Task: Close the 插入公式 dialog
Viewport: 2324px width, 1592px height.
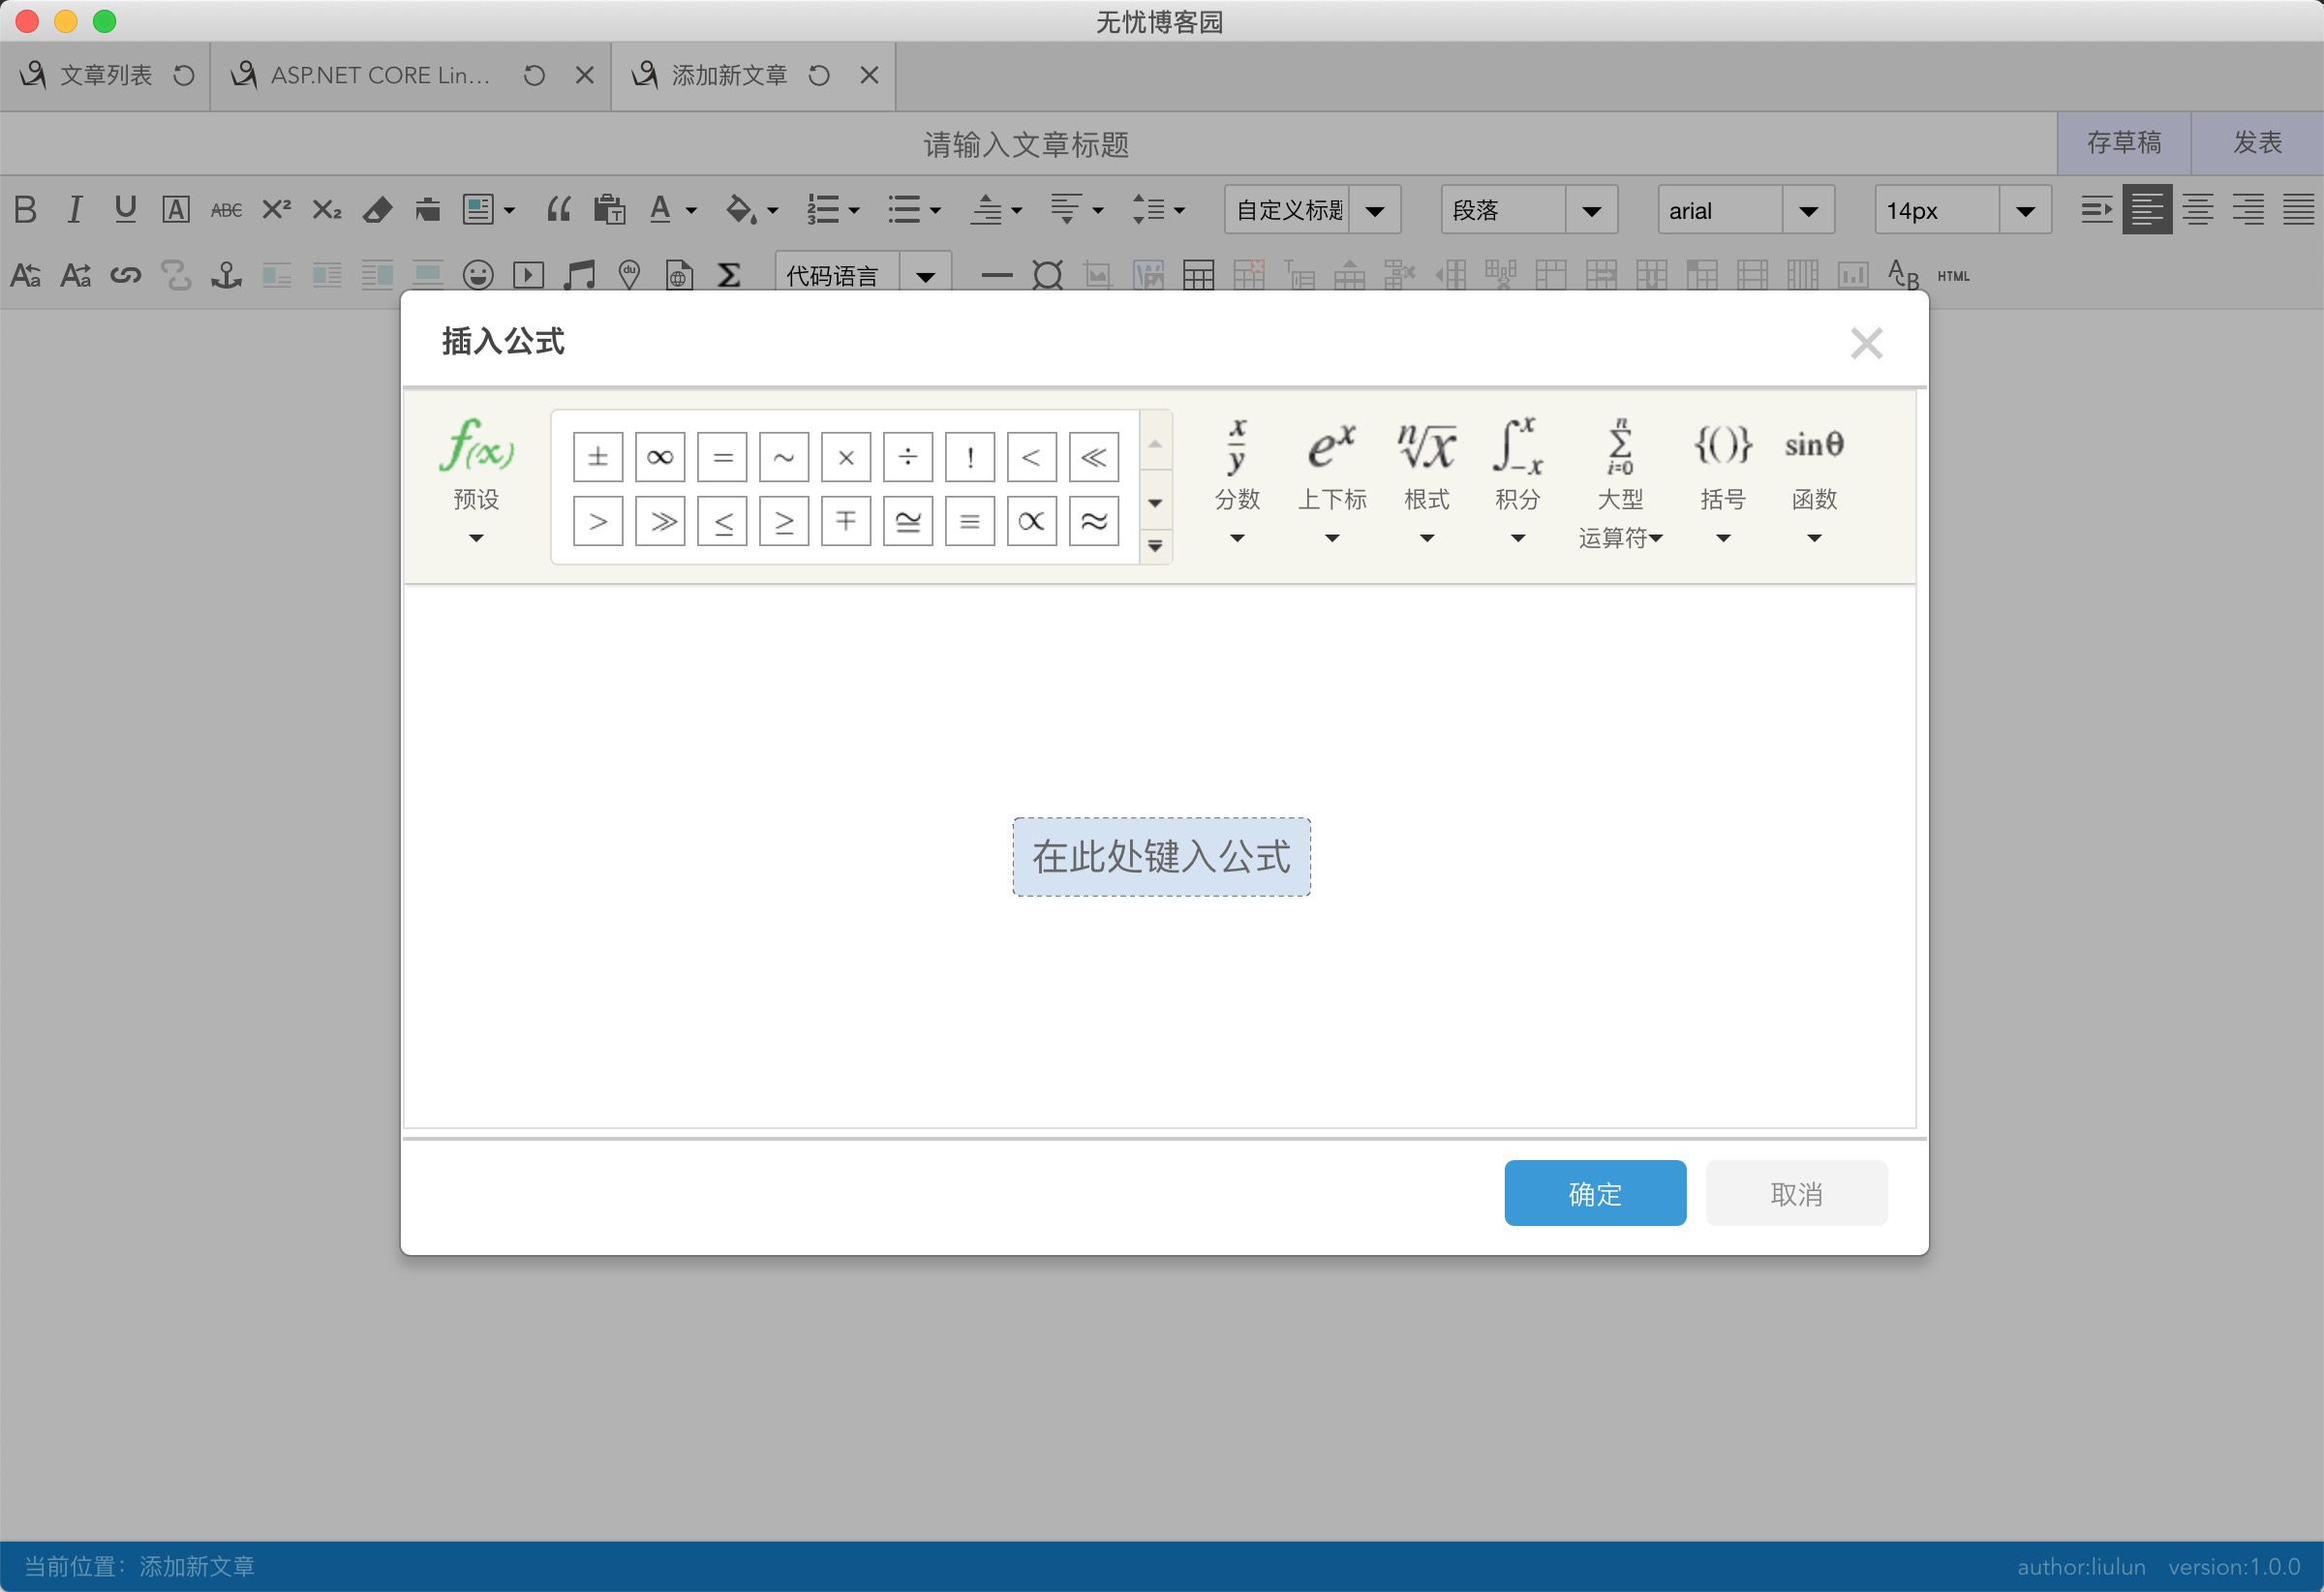Action: pos(1866,343)
